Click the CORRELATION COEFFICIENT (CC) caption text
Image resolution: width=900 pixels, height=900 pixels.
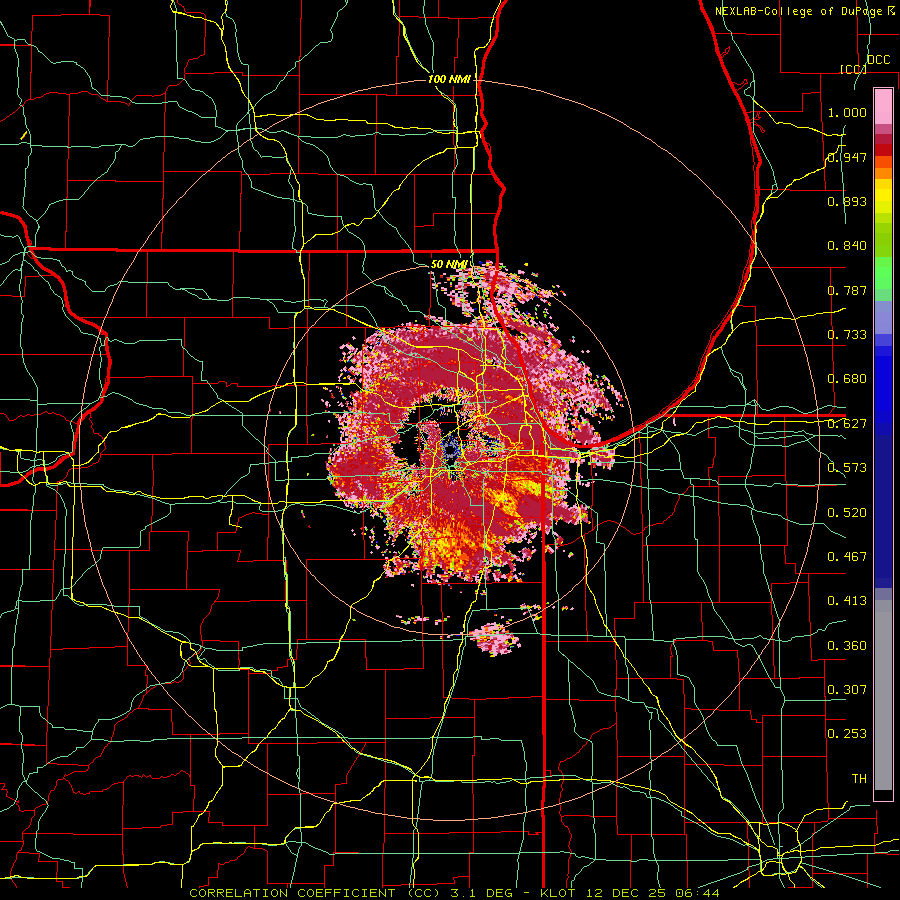[x=315, y=893]
